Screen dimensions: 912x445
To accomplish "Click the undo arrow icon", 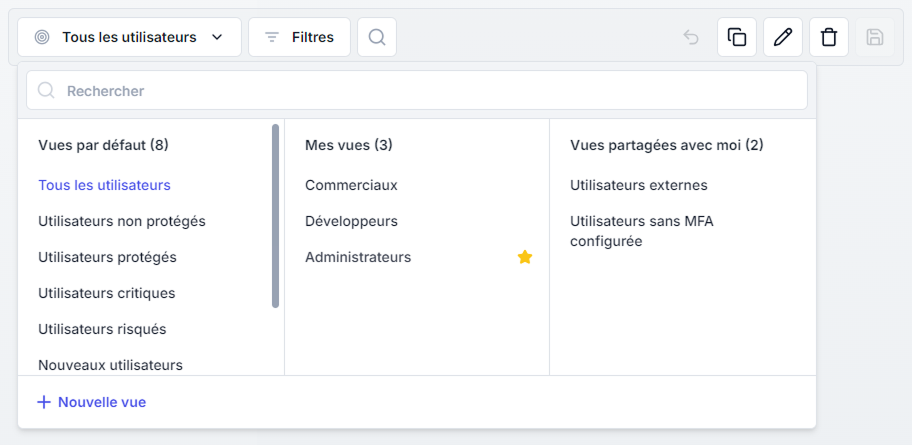I will point(691,37).
